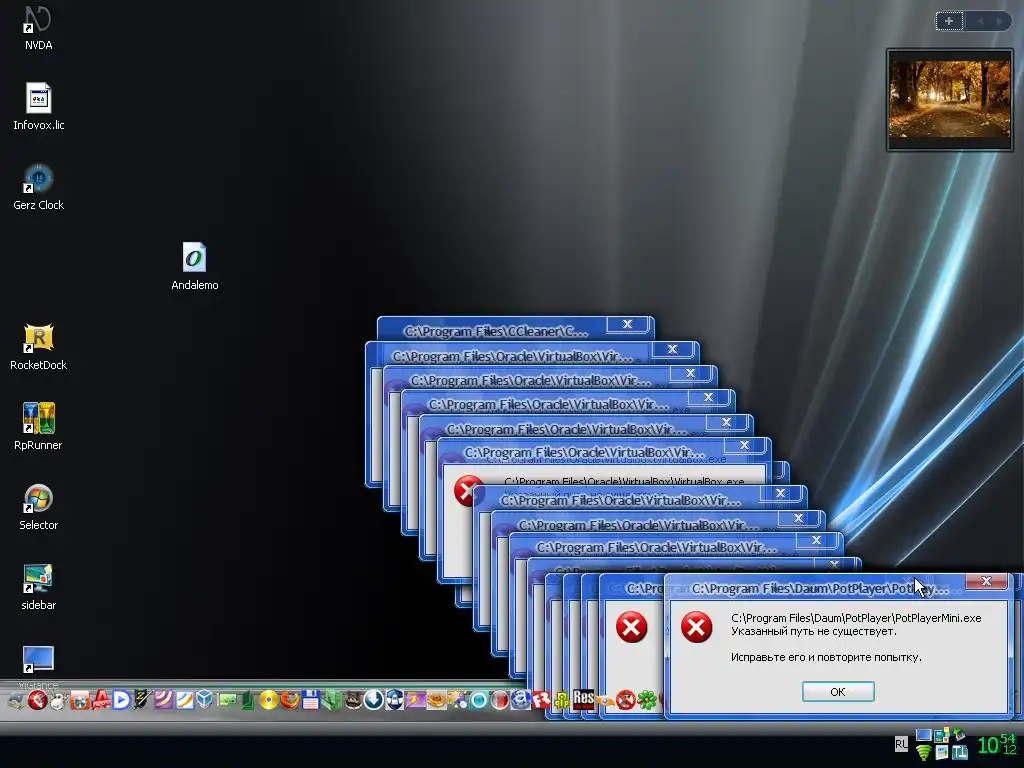
Task: Launch Firefox from the dock
Action: (290, 700)
